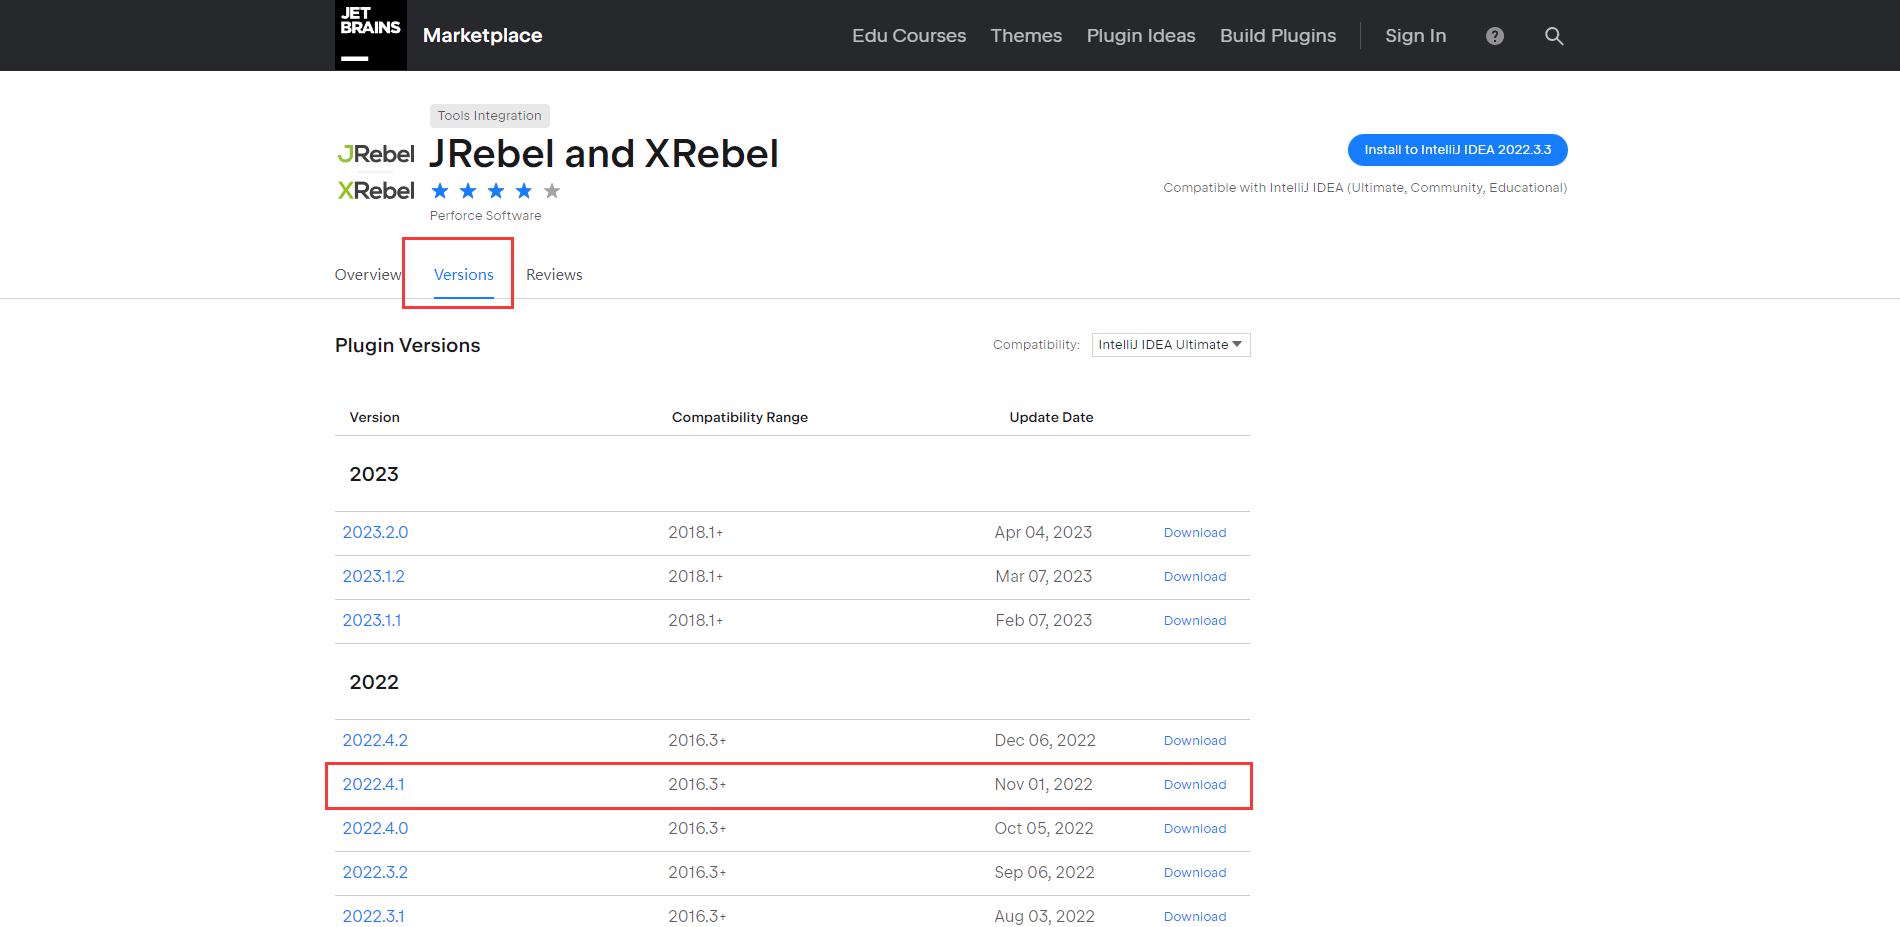Download the Dec 06, 2022 release
The image size is (1900, 927).
[x=1195, y=741]
